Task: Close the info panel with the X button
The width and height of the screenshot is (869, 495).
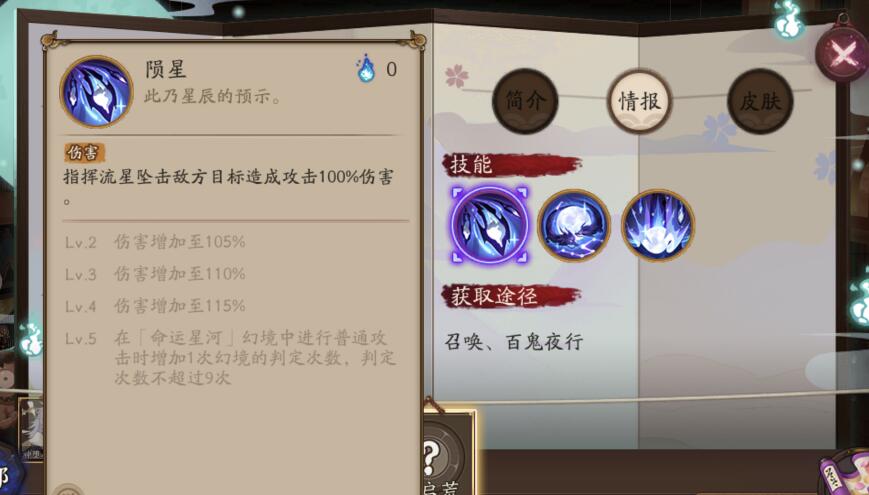Action: (x=841, y=54)
